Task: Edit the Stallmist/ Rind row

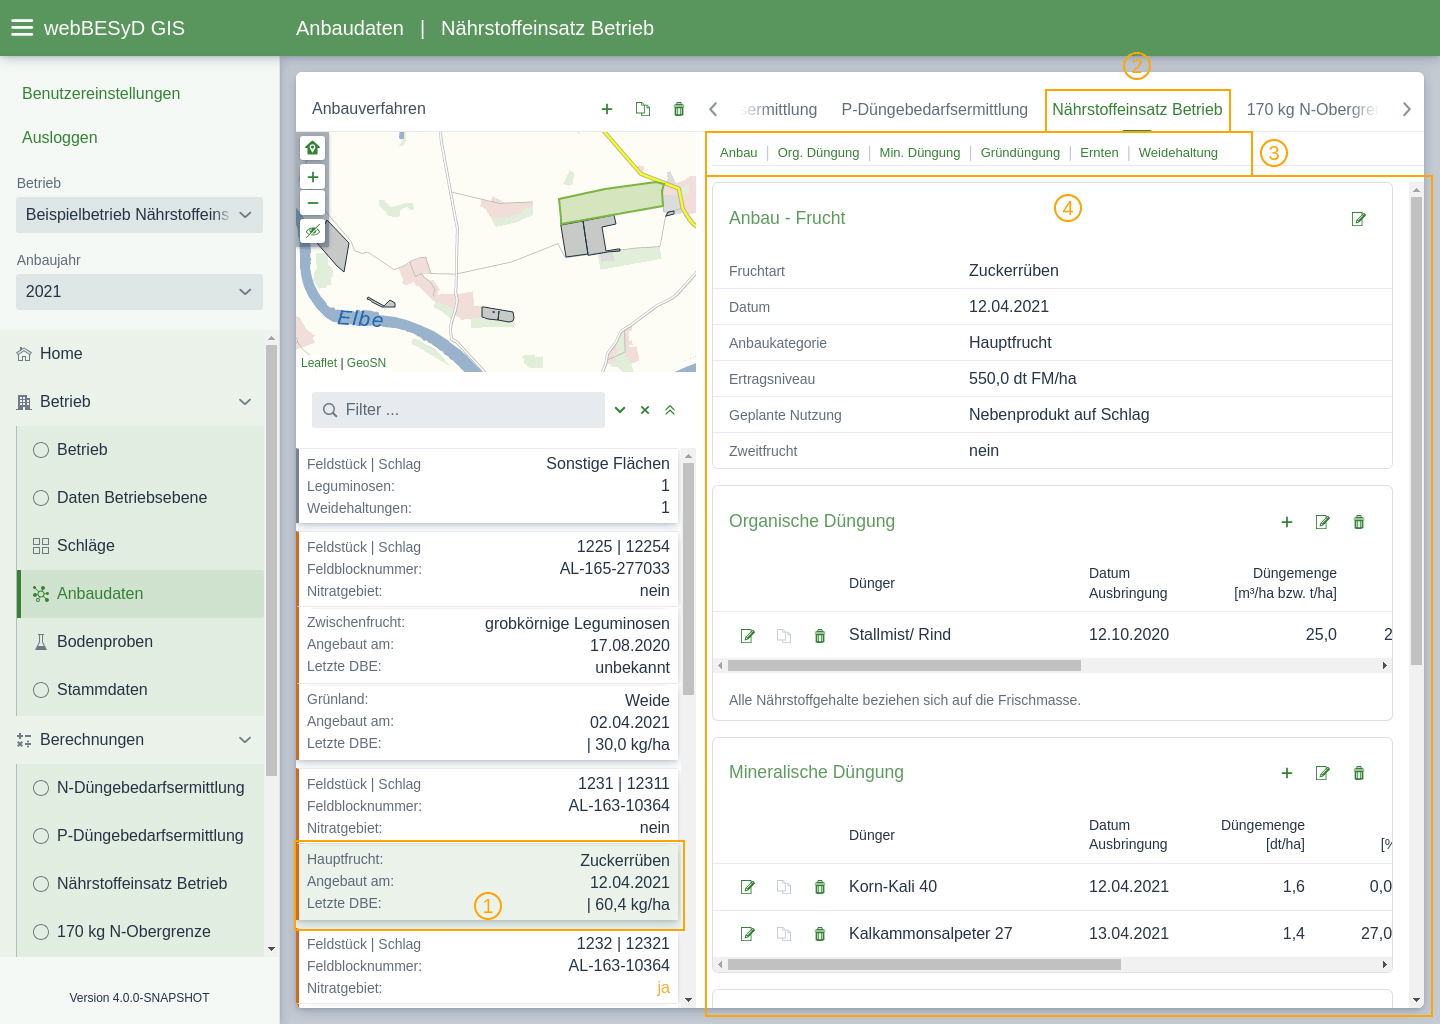Action: point(748,636)
